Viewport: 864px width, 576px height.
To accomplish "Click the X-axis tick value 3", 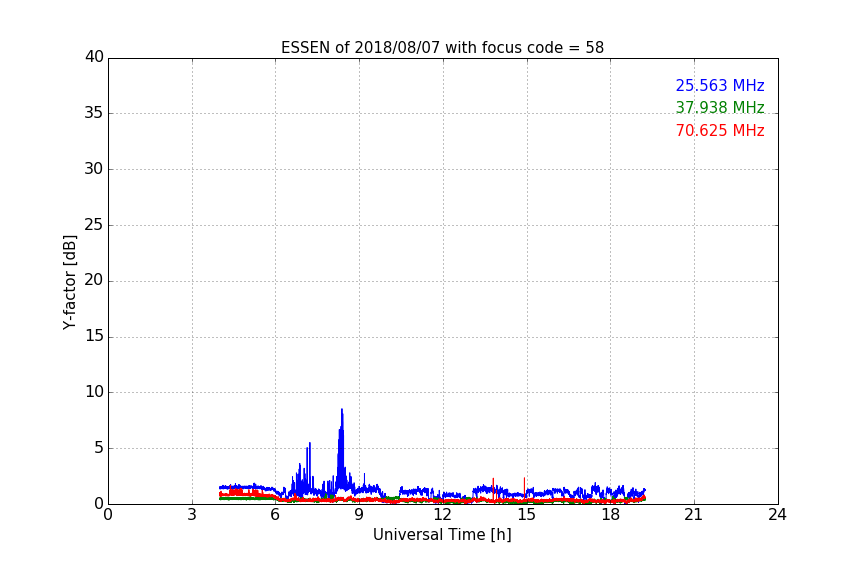I will pos(192,515).
